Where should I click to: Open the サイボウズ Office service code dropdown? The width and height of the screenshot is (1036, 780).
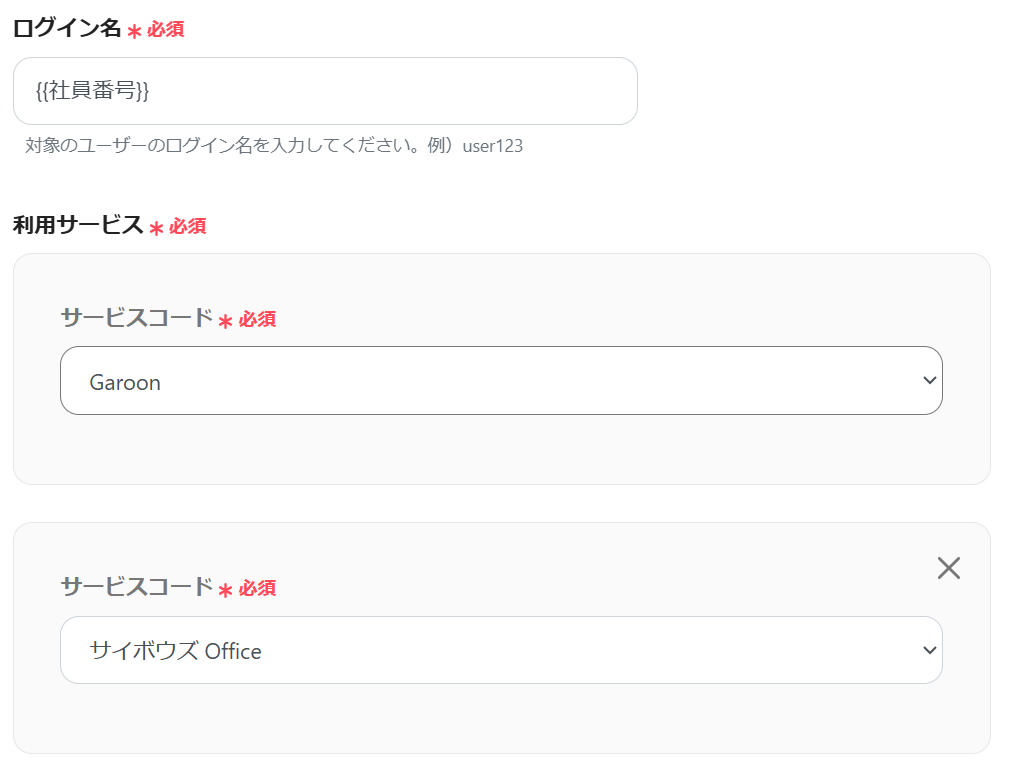coord(500,650)
